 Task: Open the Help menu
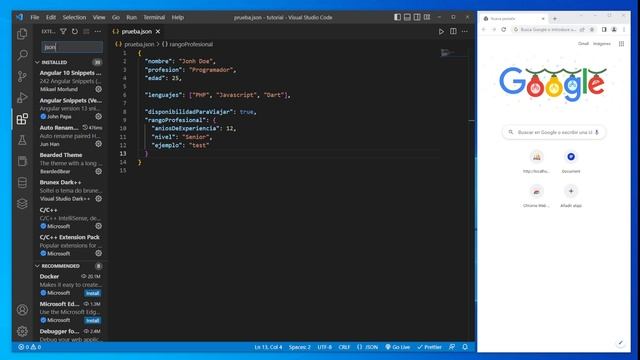click(x=178, y=17)
